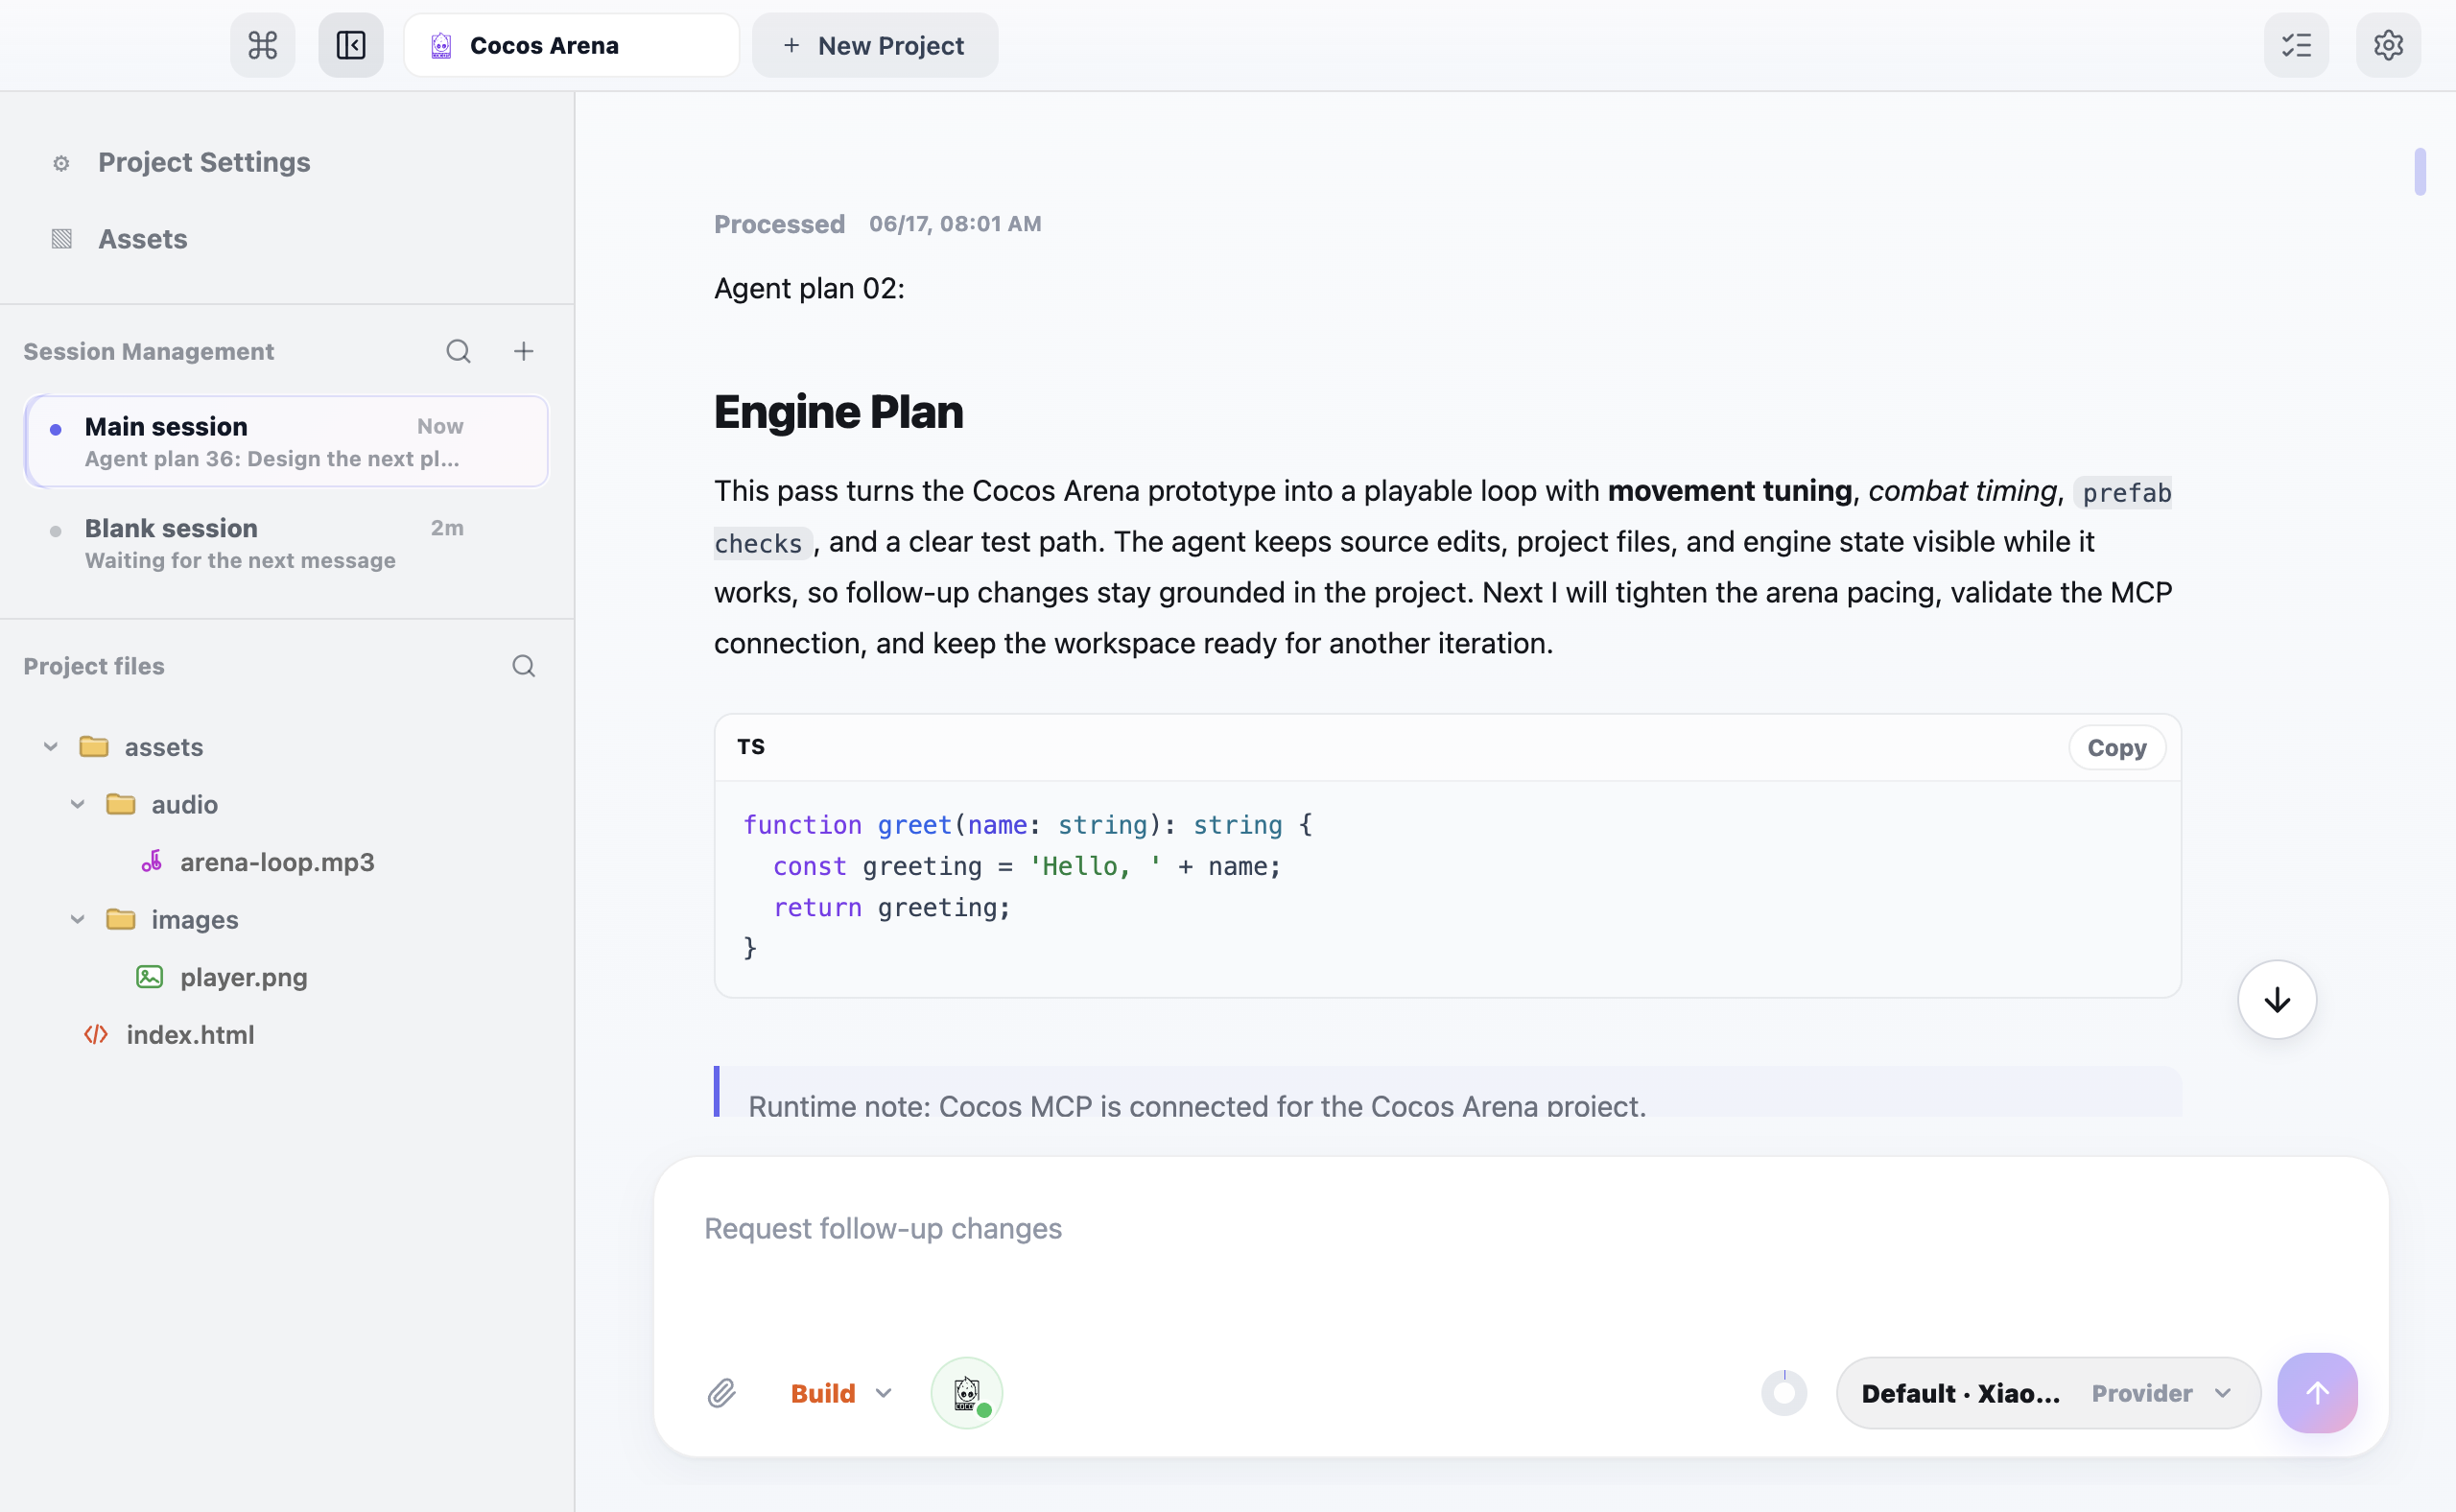The height and width of the screenshot is (1512, 2456).
Task: Select the Main session entry
Action: (x=287, y=441)
